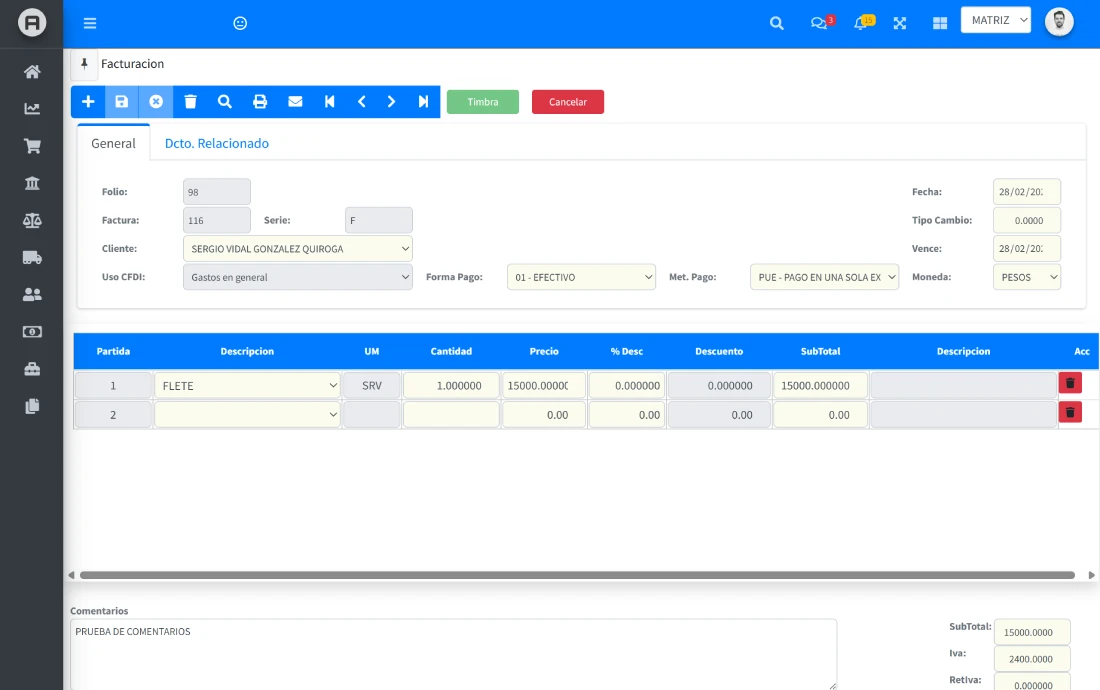Image resolution: width=1100 pixels, height=690 pixels.
Task: Open the hamburger menu in top bar
Action: [90, 23]
